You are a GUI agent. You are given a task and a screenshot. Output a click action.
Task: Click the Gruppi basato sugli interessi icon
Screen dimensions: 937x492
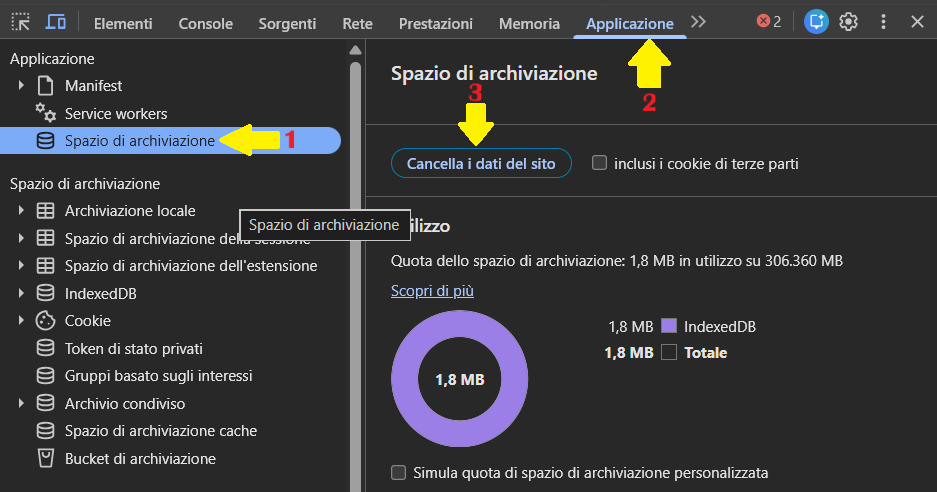[45, 375]
